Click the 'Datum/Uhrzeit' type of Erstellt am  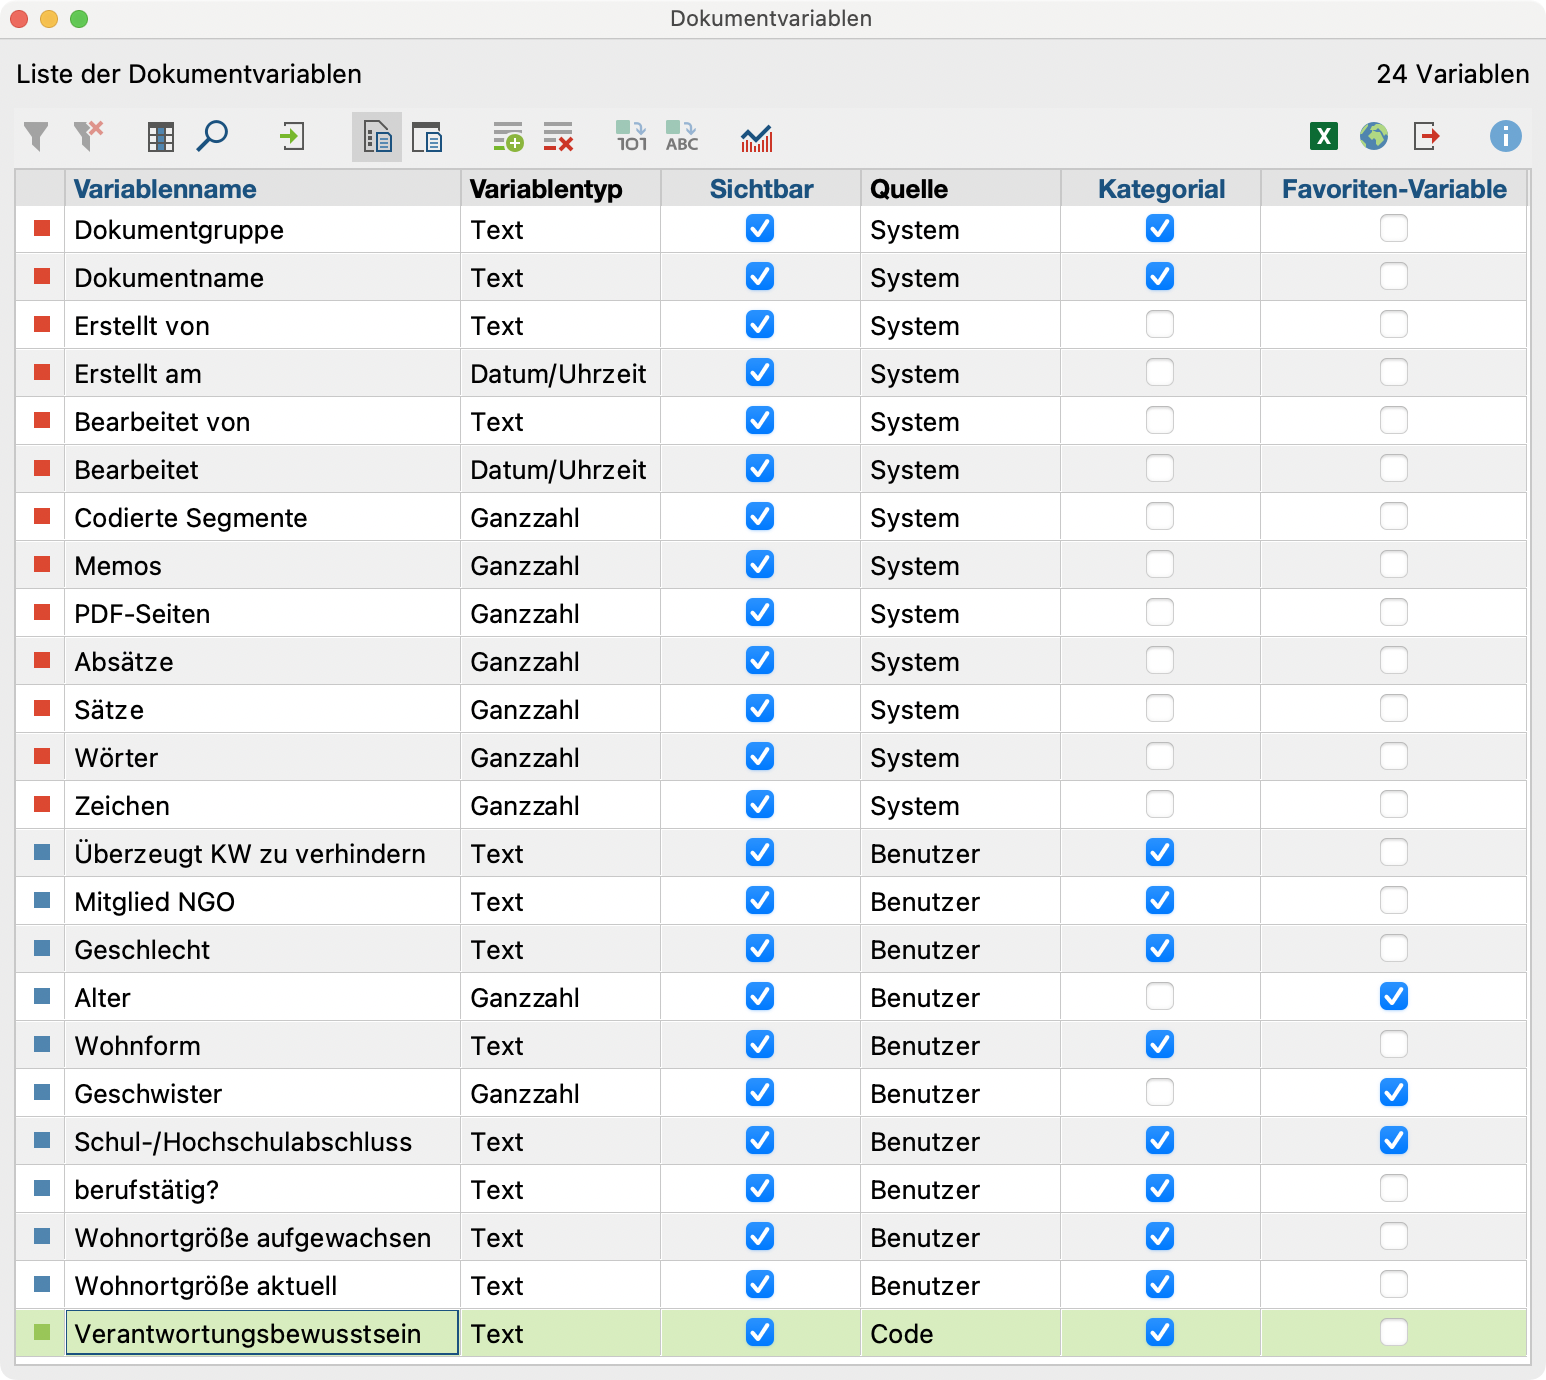pyautogui.click(x=558, y=374)
